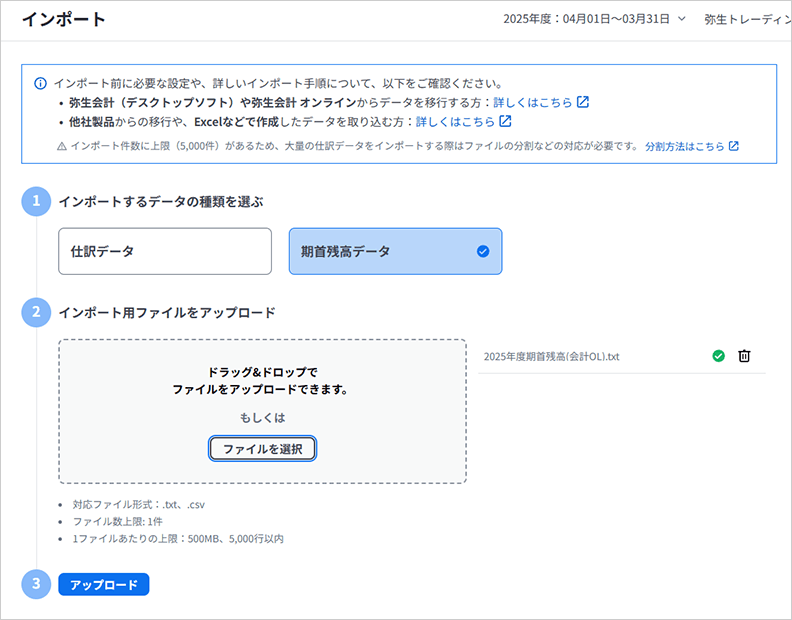
Task: Select the 期首残高データ data type option
Action: (395, 251)
